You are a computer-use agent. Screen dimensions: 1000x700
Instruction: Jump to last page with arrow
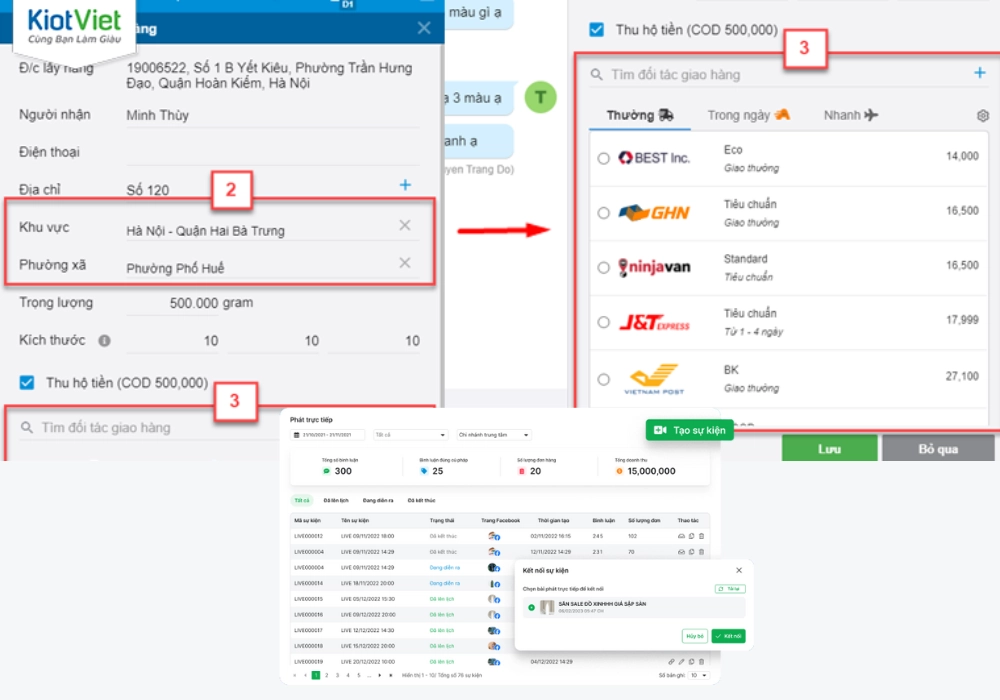[390, 675]
